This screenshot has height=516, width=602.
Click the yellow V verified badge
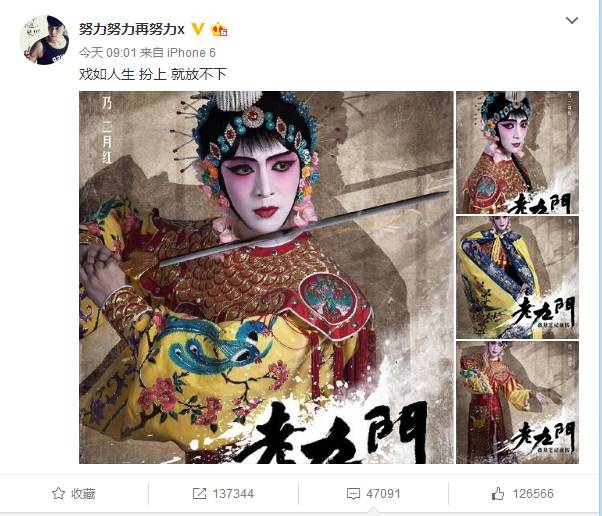(x=198, y=29)
